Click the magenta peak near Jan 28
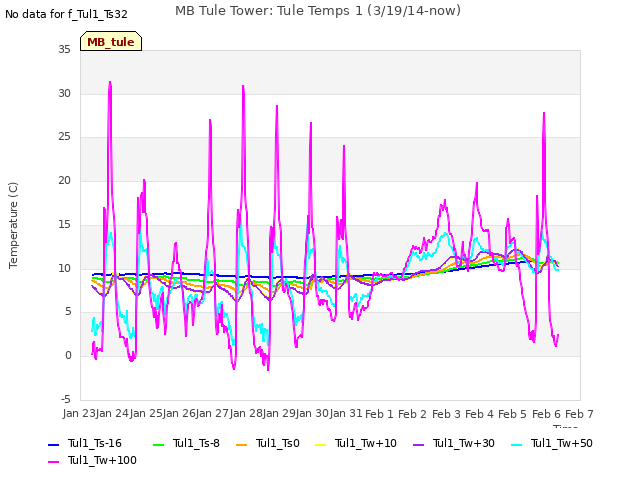 tap(243, 87)
